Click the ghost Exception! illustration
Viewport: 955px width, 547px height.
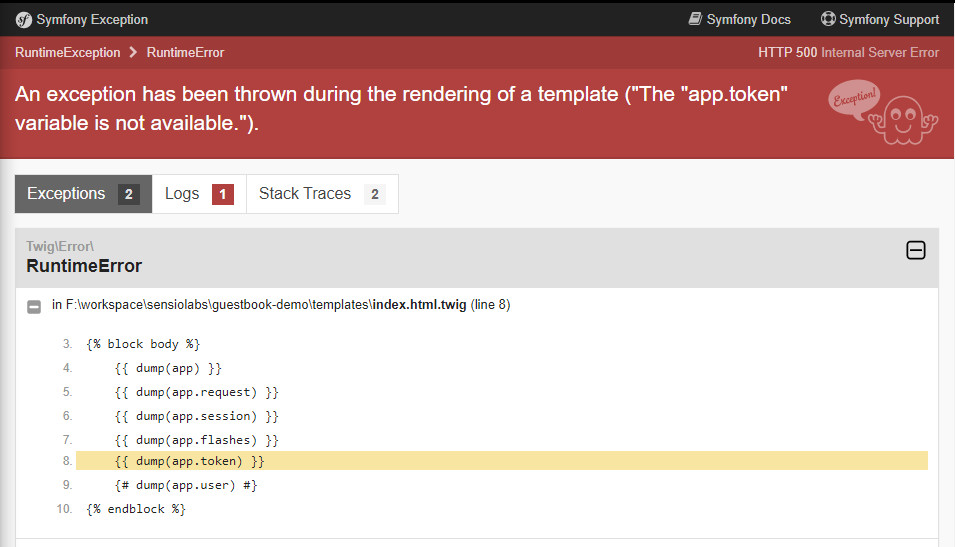883,113
